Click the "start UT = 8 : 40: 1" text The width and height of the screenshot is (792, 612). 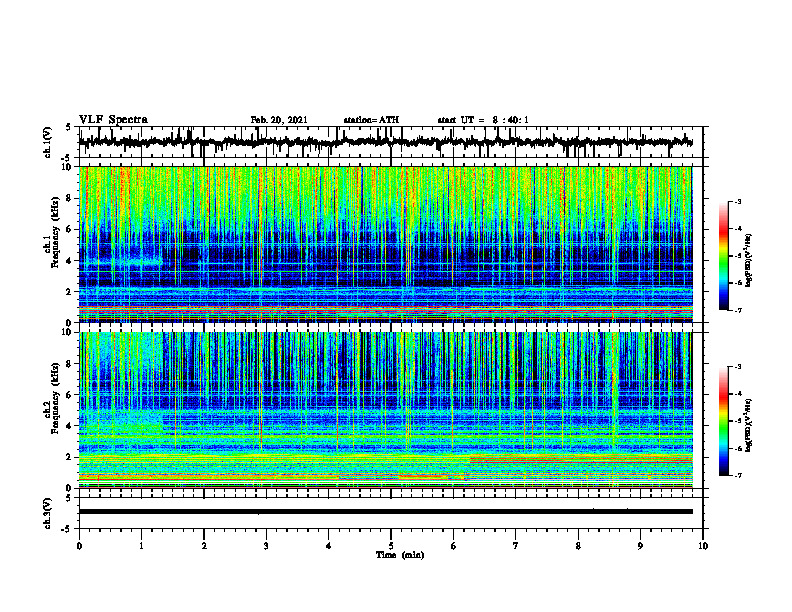point(483,120)
